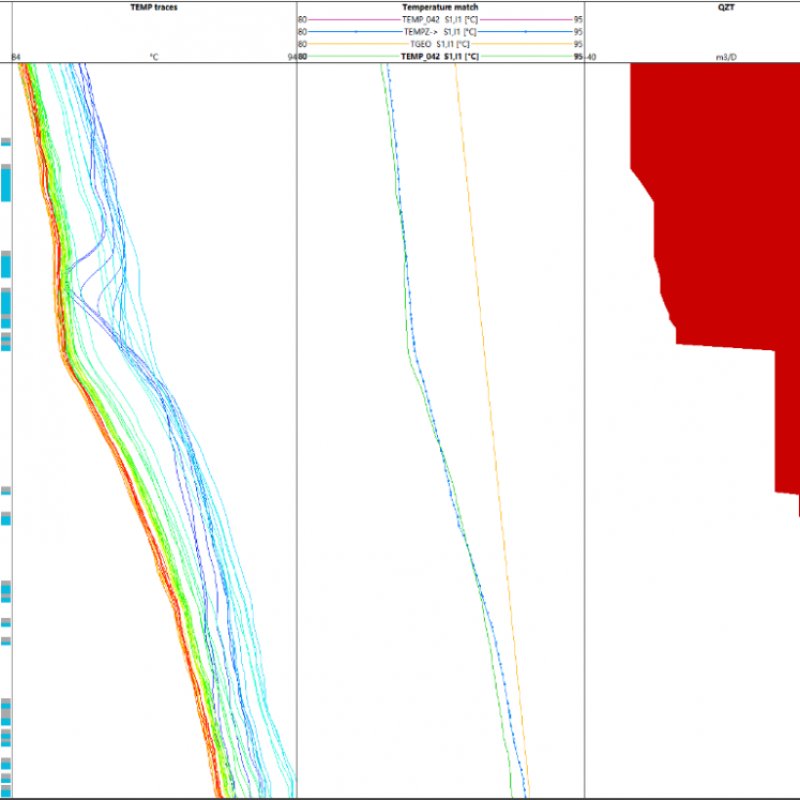This screenshot has height=800, width=800.
Task: Click the Temperature match track title
Action: [440, 6]
